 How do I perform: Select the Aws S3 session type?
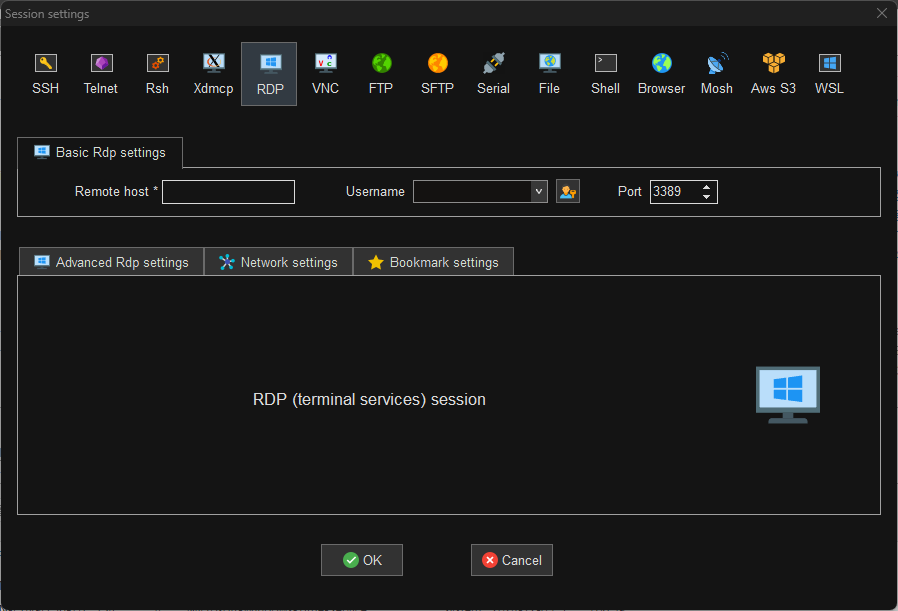[x=773, y=72]
